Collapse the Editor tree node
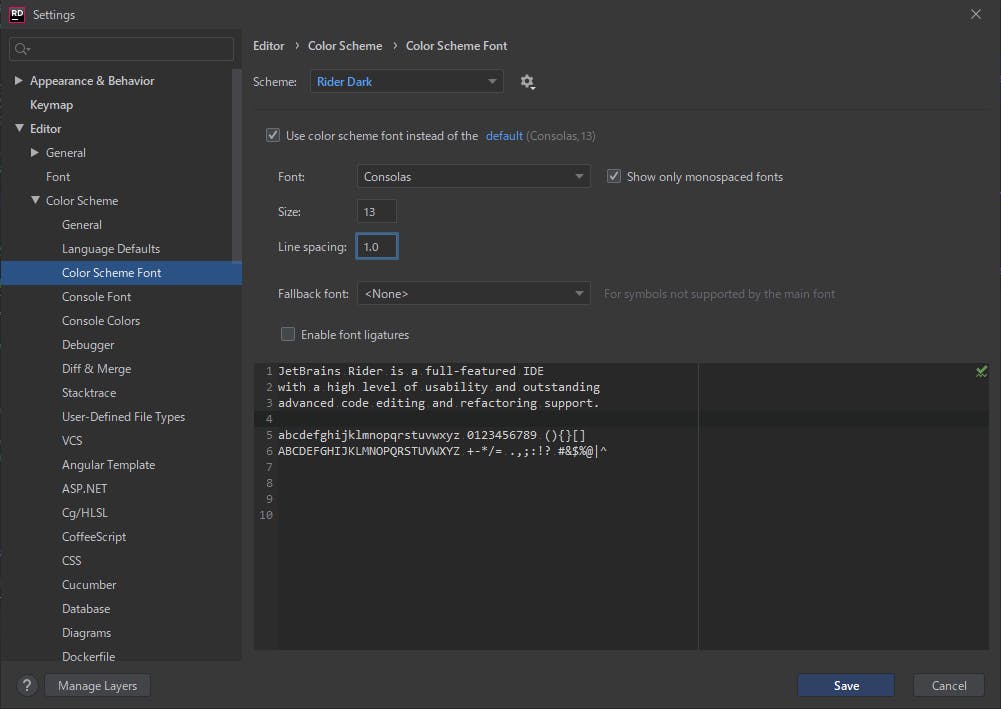Image resolution: width=1001 pixels, height=709 pixels. (x=19, y=128)
